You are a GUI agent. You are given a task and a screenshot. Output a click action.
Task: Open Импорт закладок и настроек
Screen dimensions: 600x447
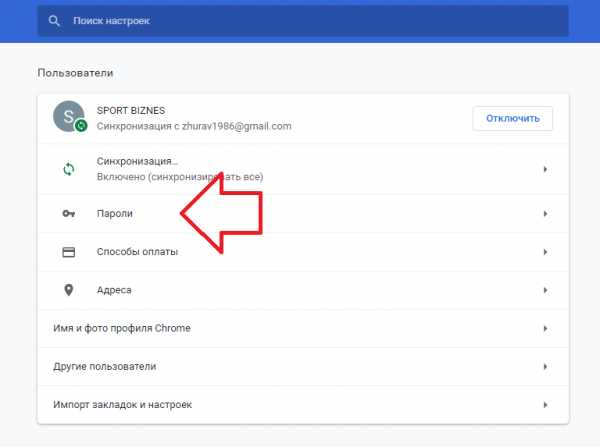pos(303,405)
